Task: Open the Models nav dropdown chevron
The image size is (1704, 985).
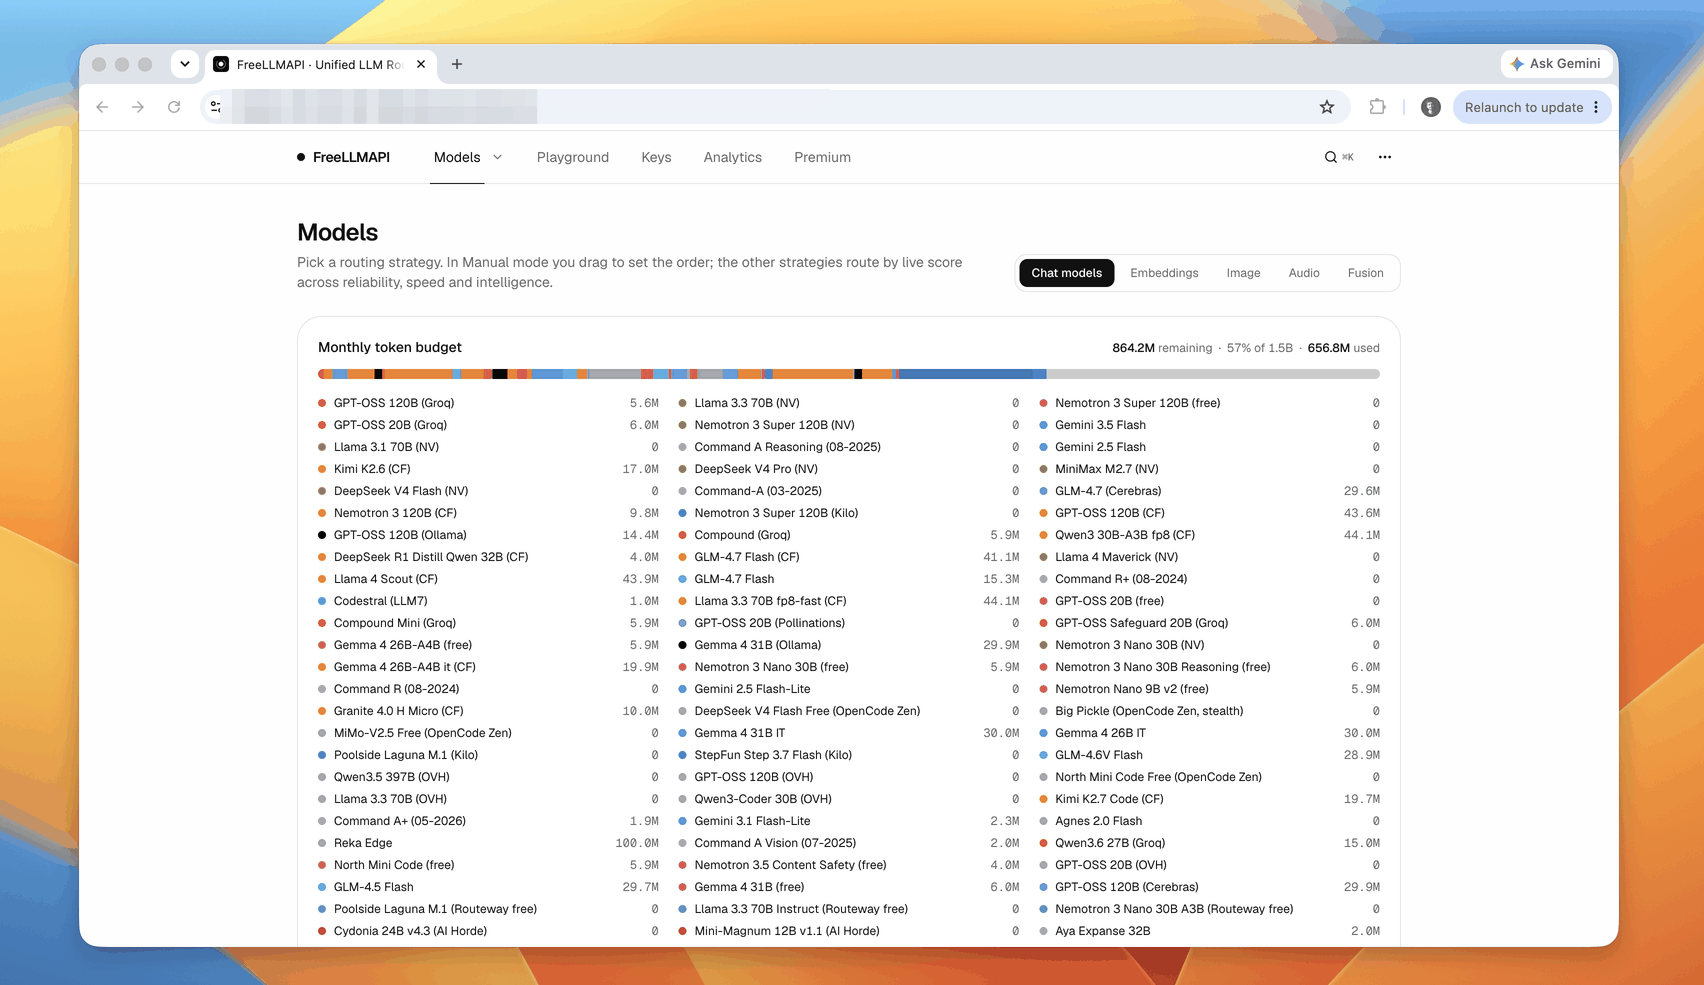Action: coord(498,157)
